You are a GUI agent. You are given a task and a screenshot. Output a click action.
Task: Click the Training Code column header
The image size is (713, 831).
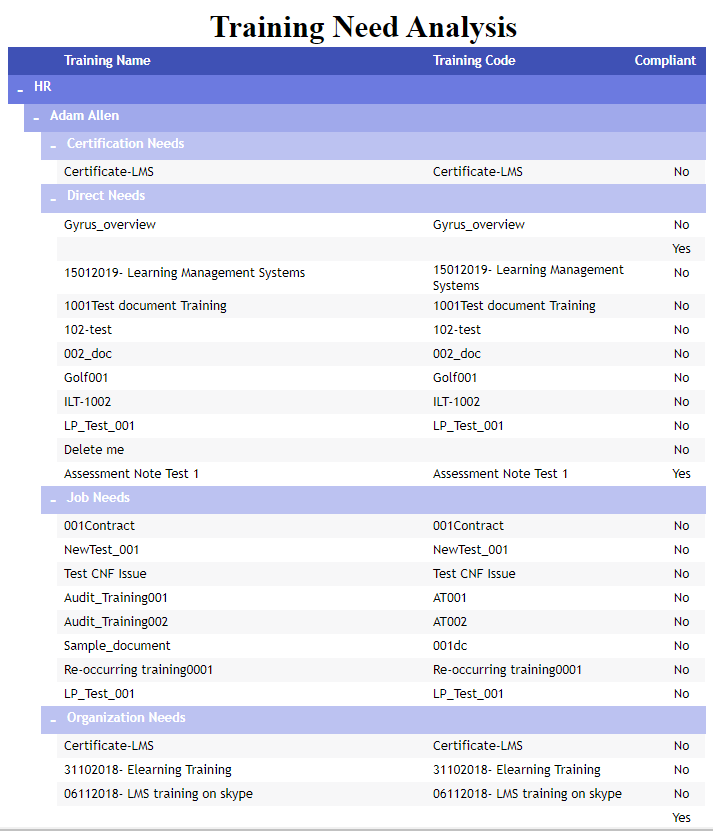[x=474, y=61]
